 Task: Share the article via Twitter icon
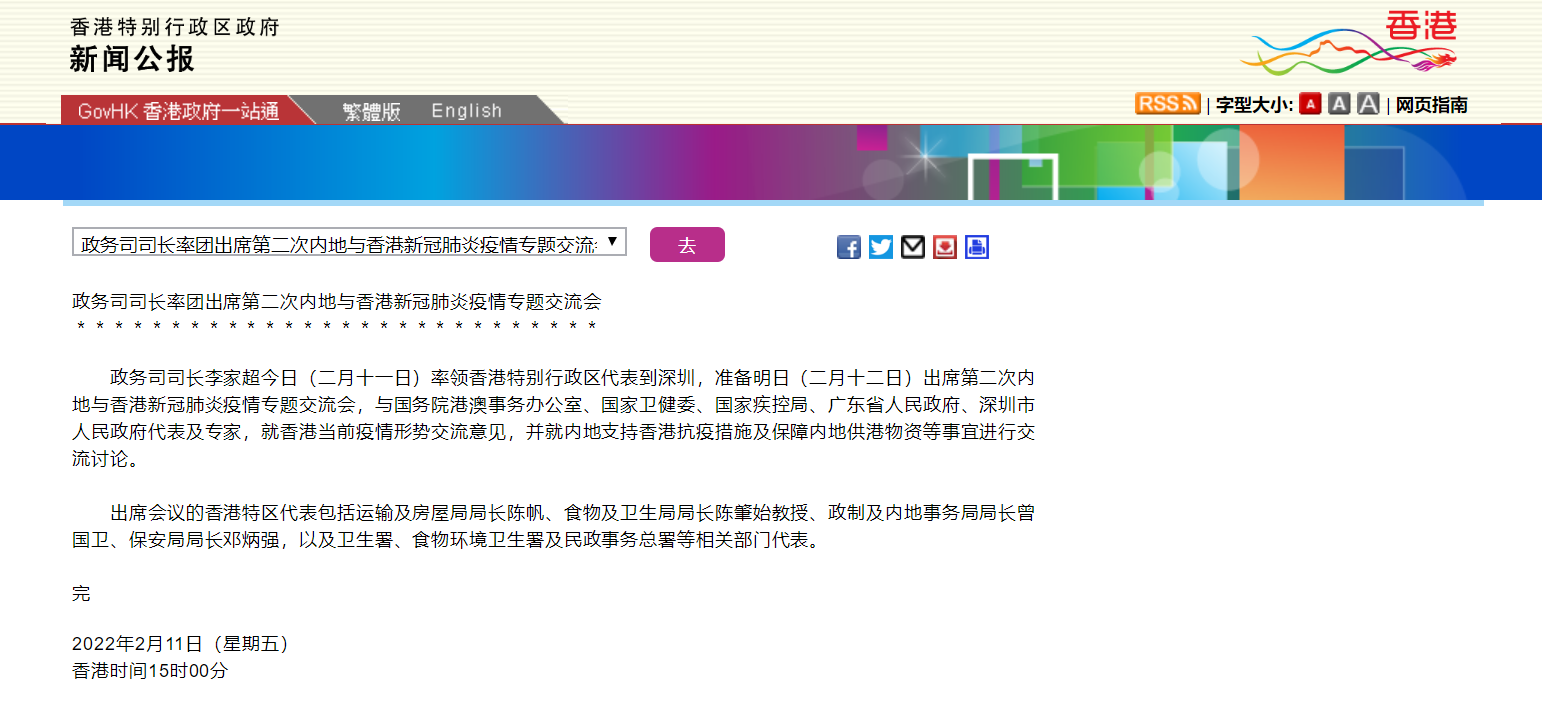pyautogui.click(x=880, y=247)
